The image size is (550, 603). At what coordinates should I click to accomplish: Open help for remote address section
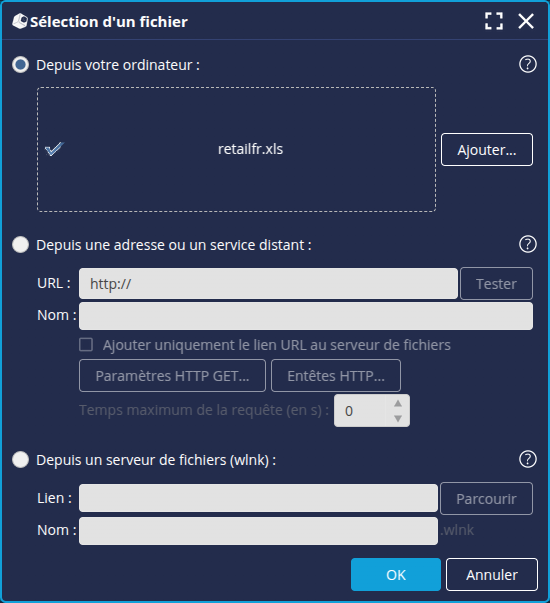point(528,244)
